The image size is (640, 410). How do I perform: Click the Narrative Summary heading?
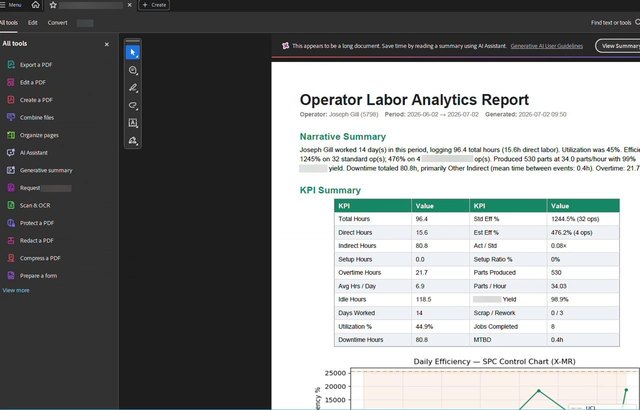coord(343,137)
